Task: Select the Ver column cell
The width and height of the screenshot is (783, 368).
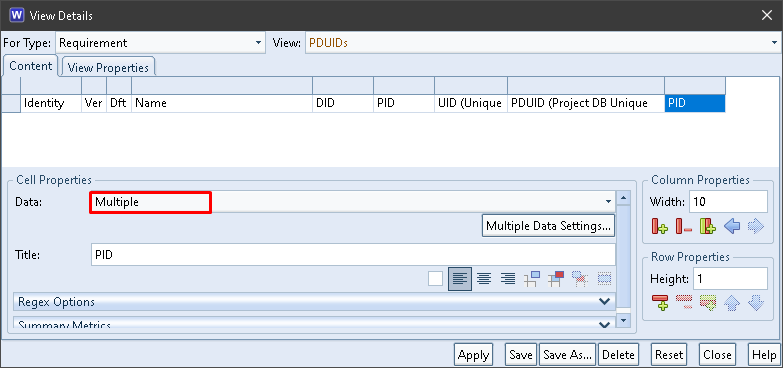Action: pyautogui.click(x=94, y=103)
